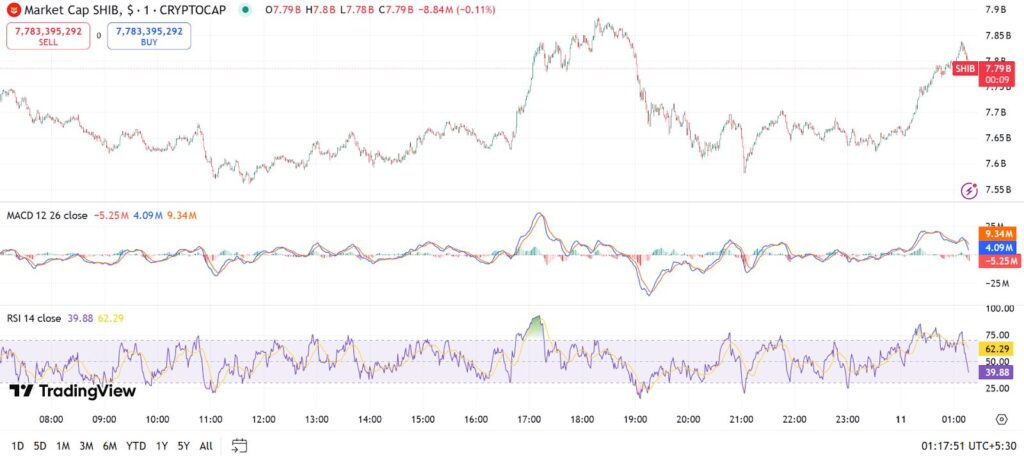Click the UTC+5:30 timezone clock

pos(966,446)
